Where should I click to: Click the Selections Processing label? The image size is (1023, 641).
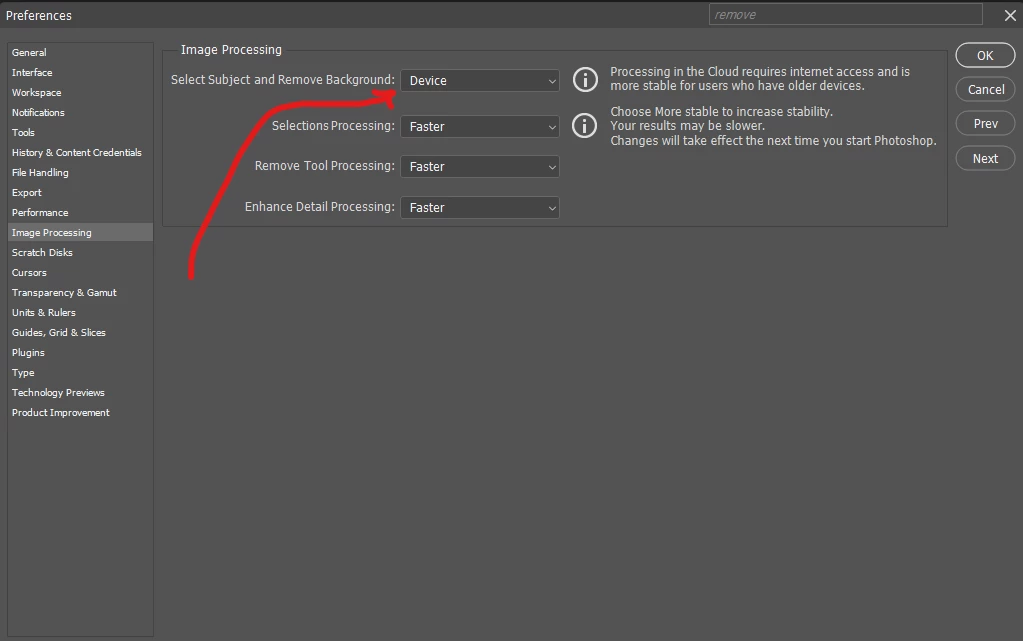tap(333, 125)
